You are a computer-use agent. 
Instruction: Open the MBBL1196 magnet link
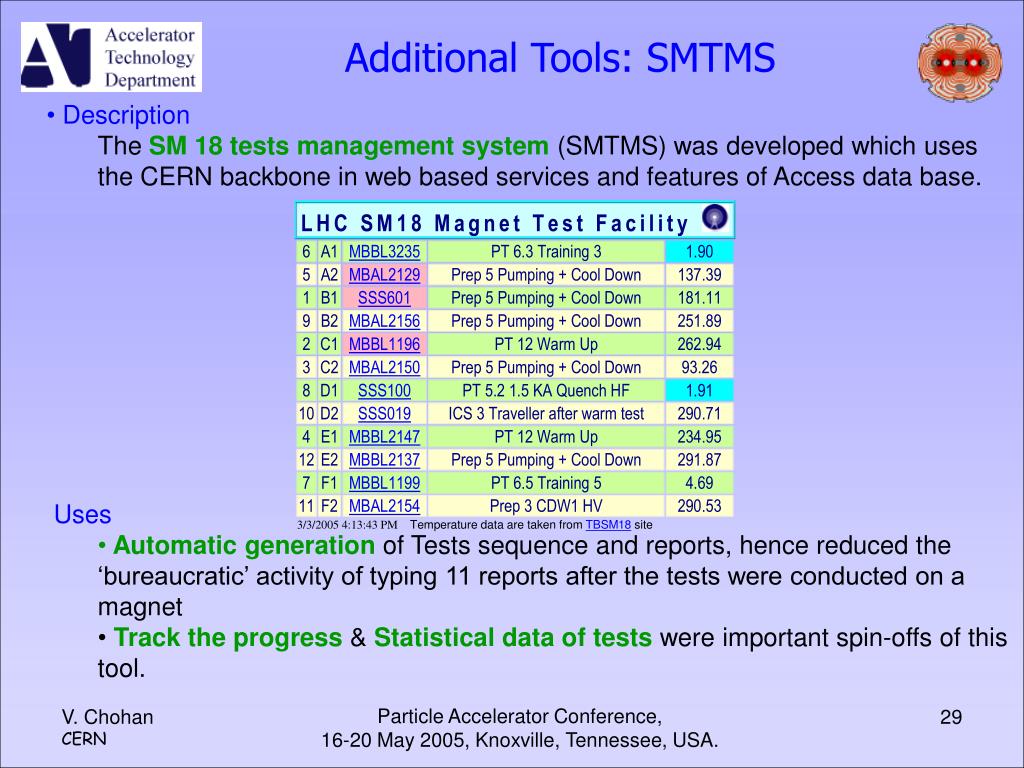384,344
